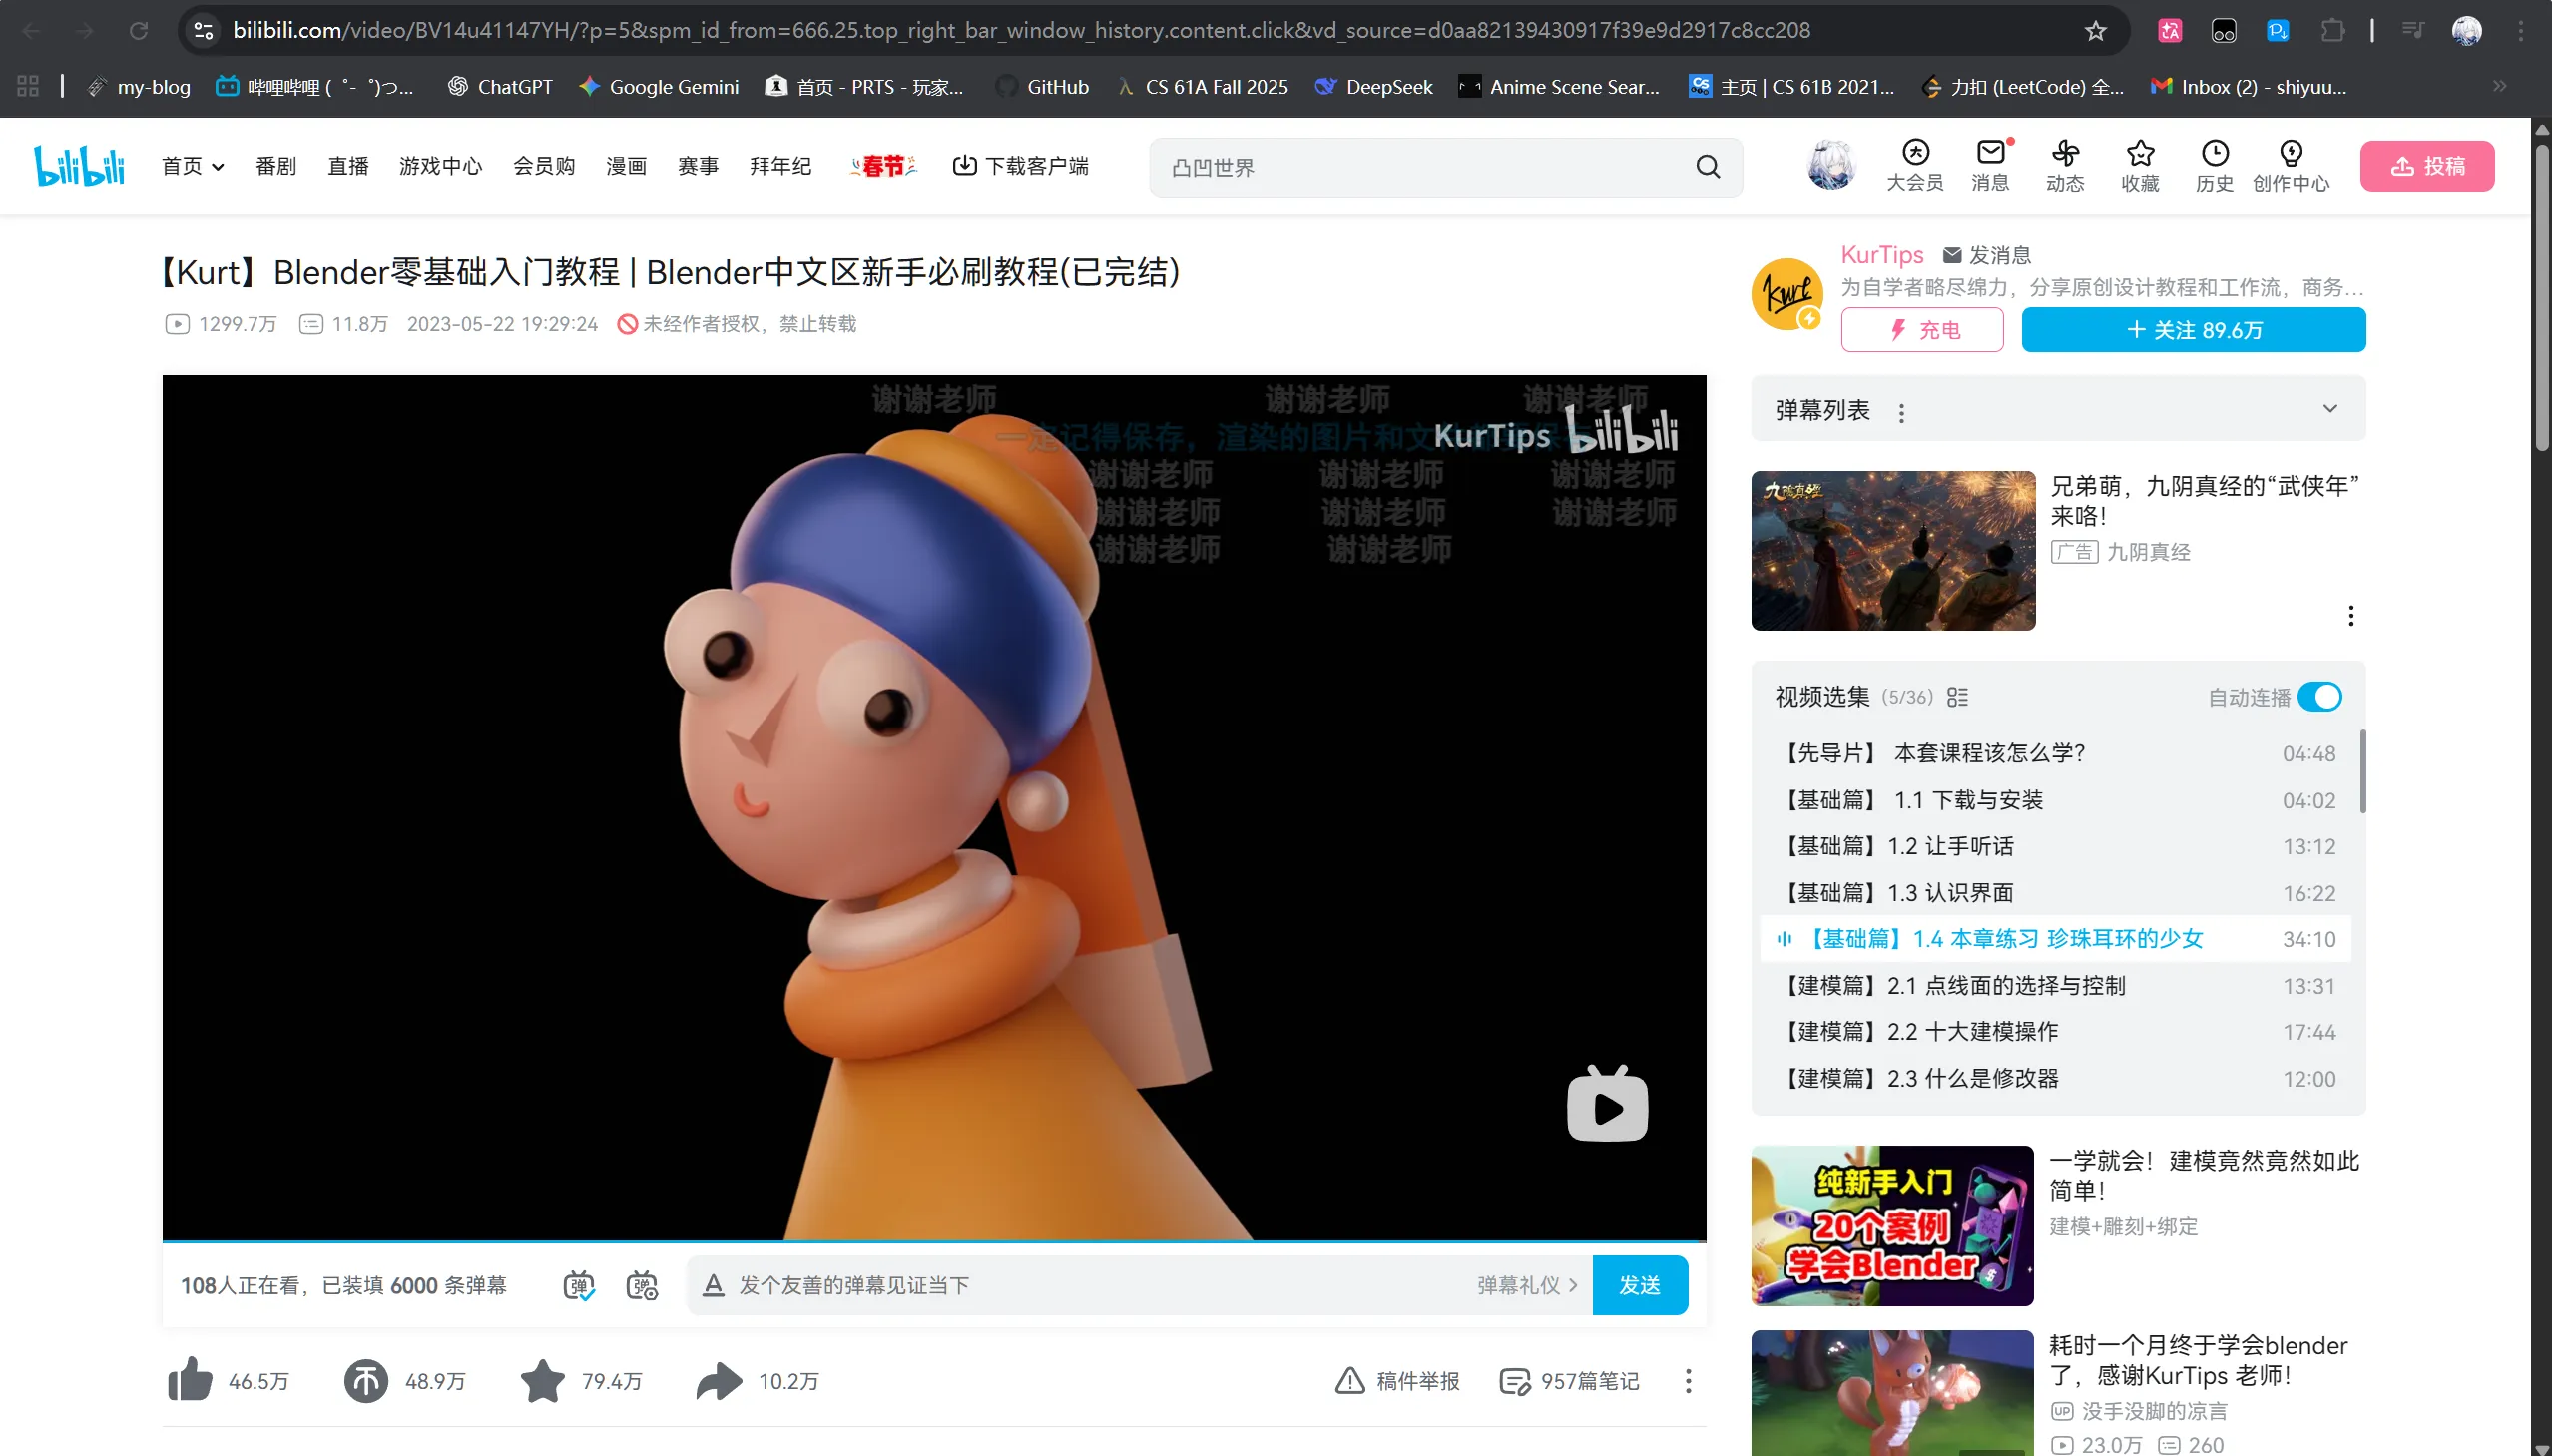
Task: Click the like thumbs-up icon
Action: click(190, 1380)
